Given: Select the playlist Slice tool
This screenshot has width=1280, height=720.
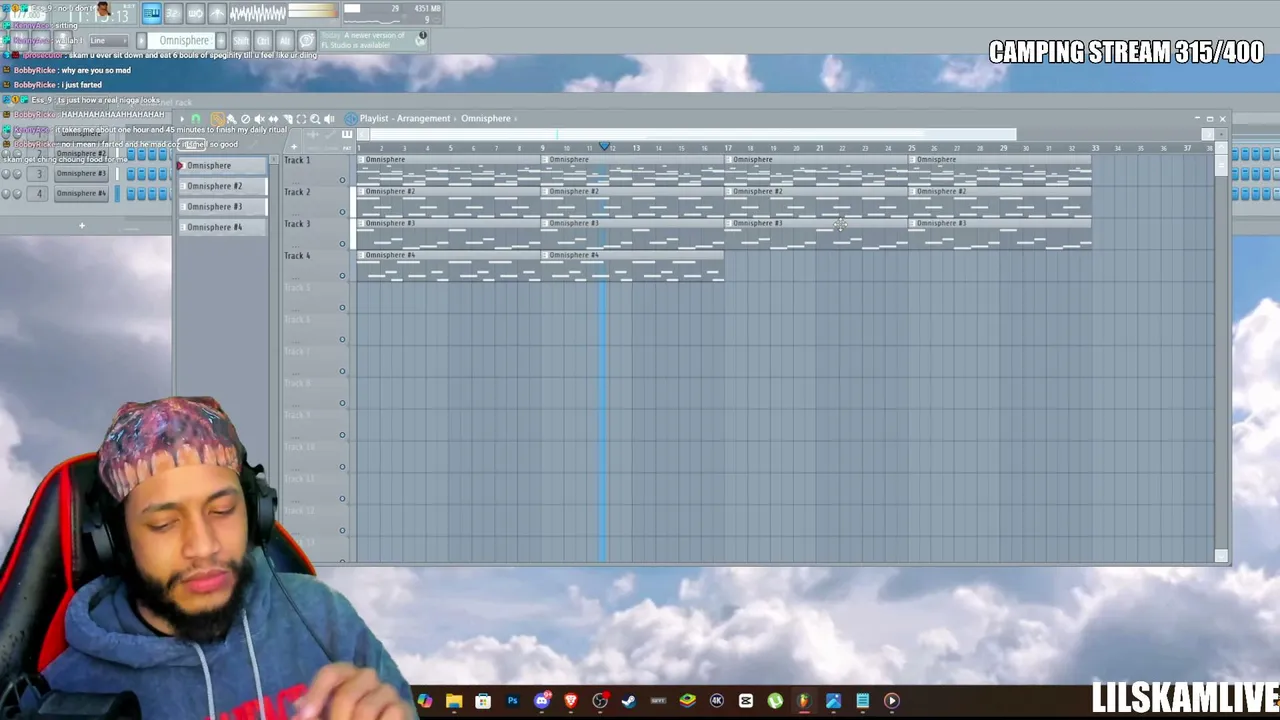Looking at the screenshot, I should pyautogui.click(x=287, y=119).
